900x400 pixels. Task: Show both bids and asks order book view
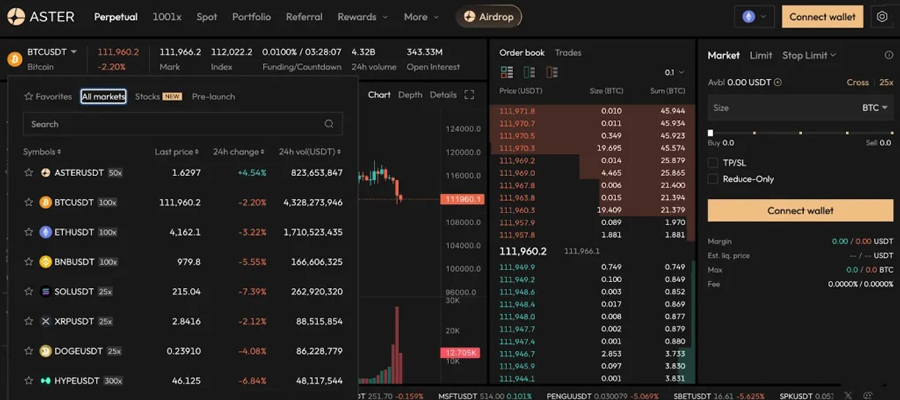coord(507,72)
